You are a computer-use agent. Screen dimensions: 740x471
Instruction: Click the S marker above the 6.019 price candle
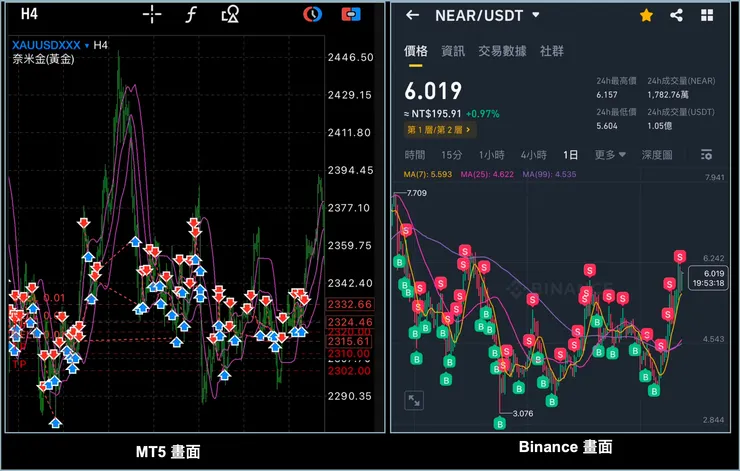coord(680,257)
